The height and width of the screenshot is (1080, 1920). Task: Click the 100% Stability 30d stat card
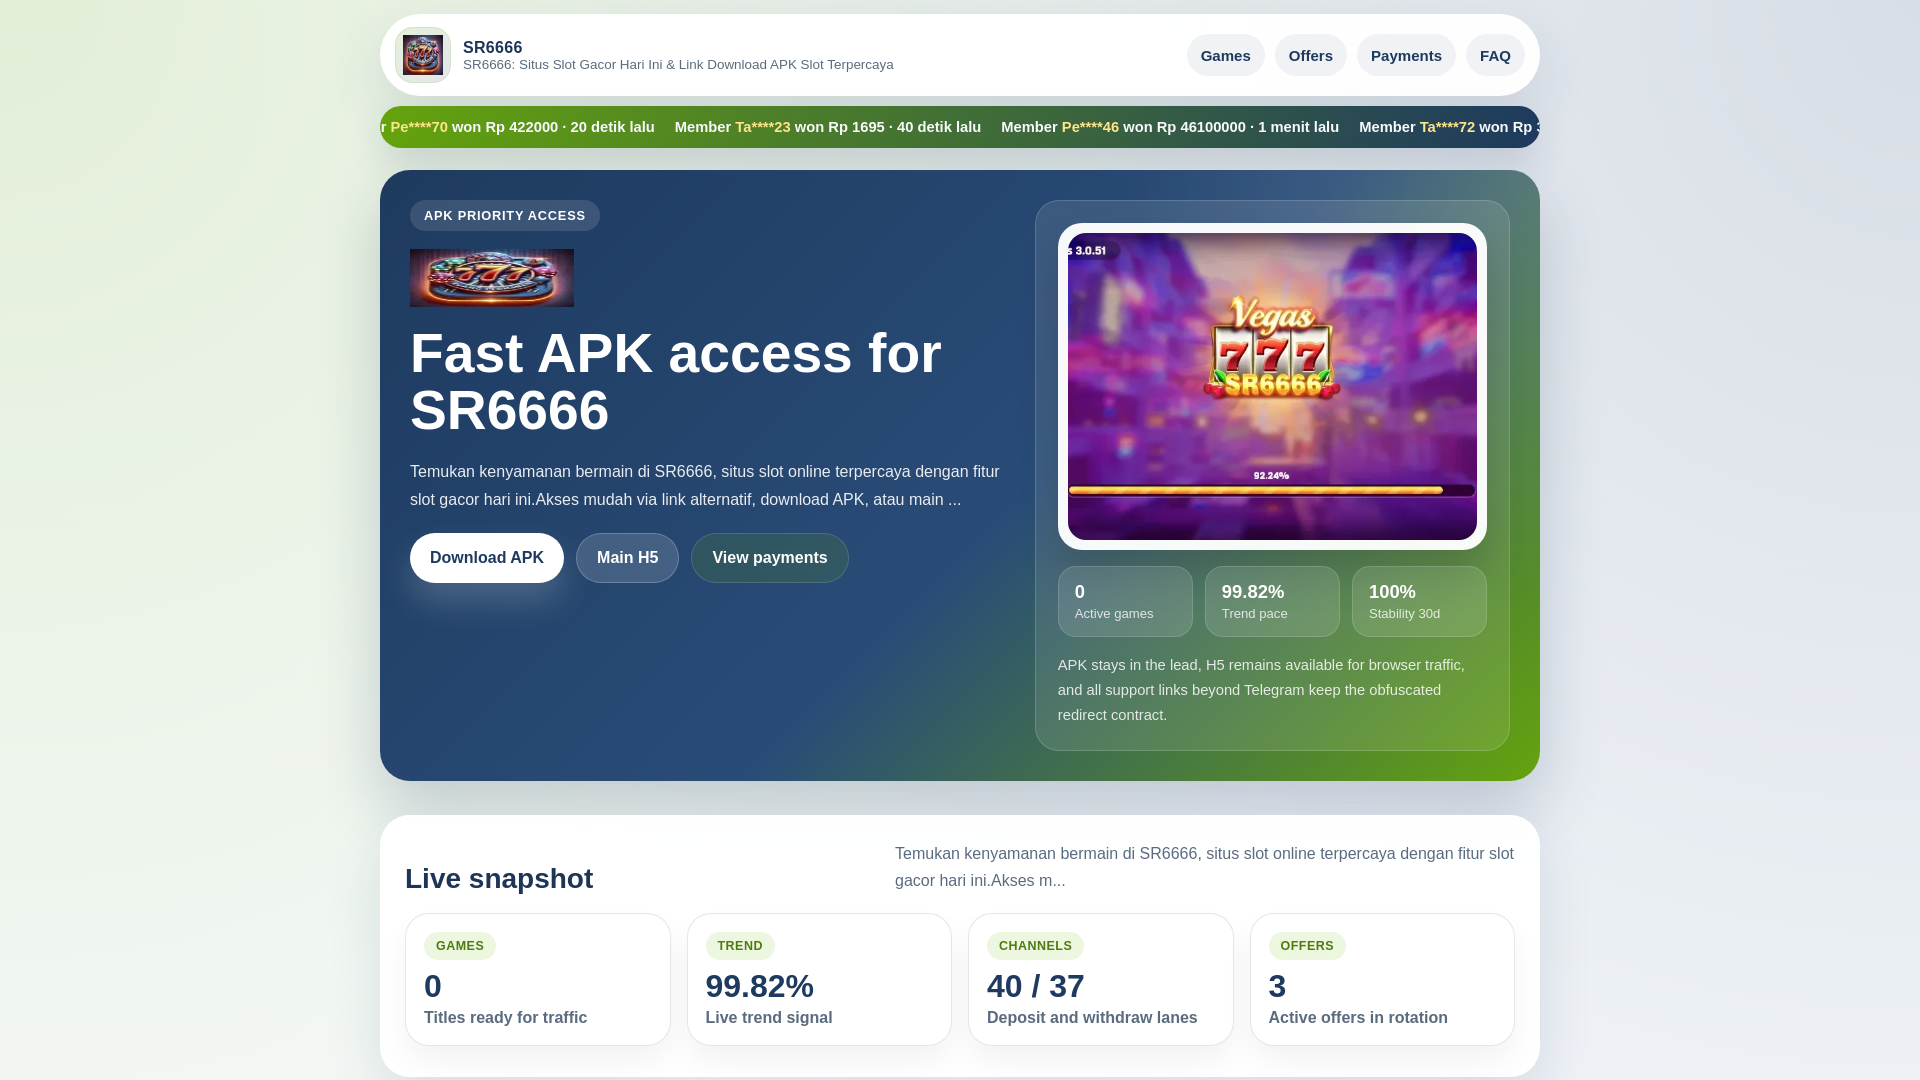click(1419, 602)
